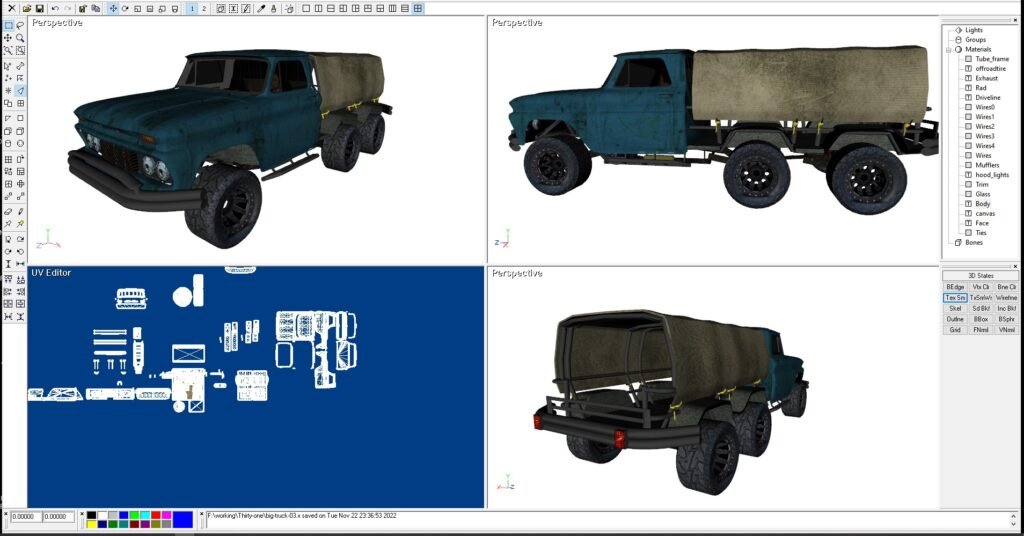Pick the red color swatch in palette
Viewport: 1024px width, 536px height.
[x=156, y=514]
